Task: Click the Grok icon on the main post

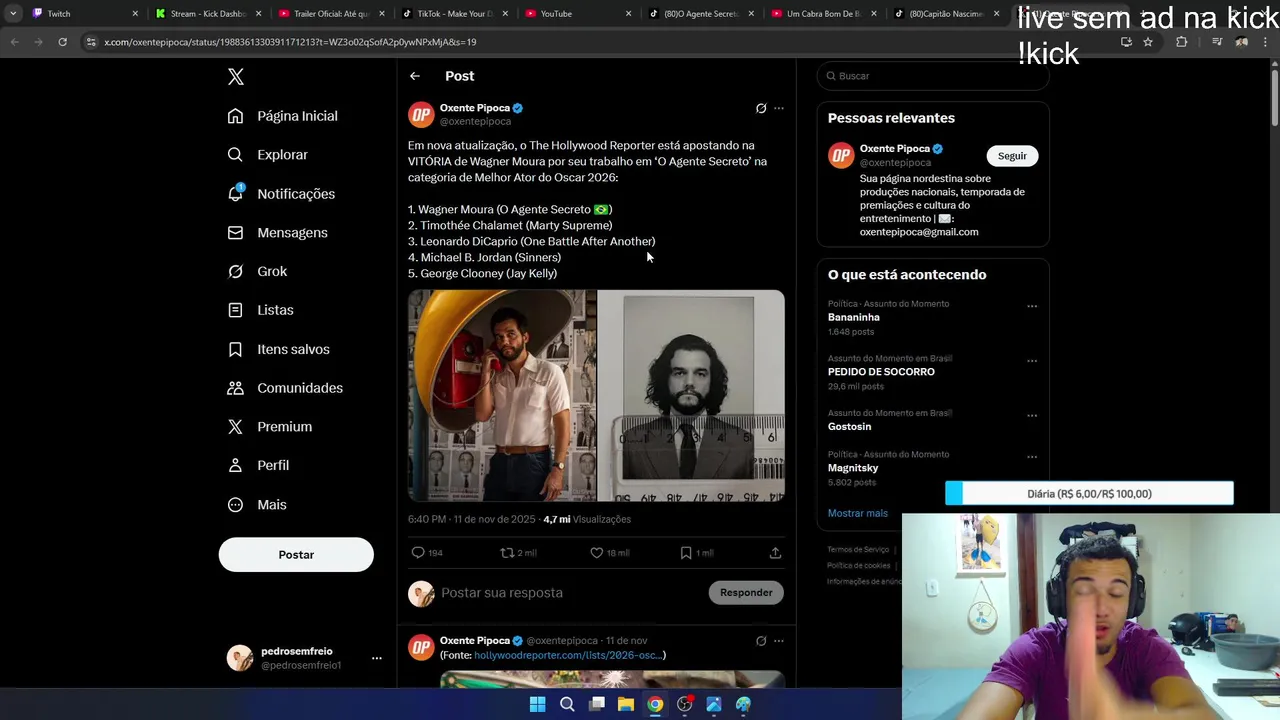Action: point(761,108)
